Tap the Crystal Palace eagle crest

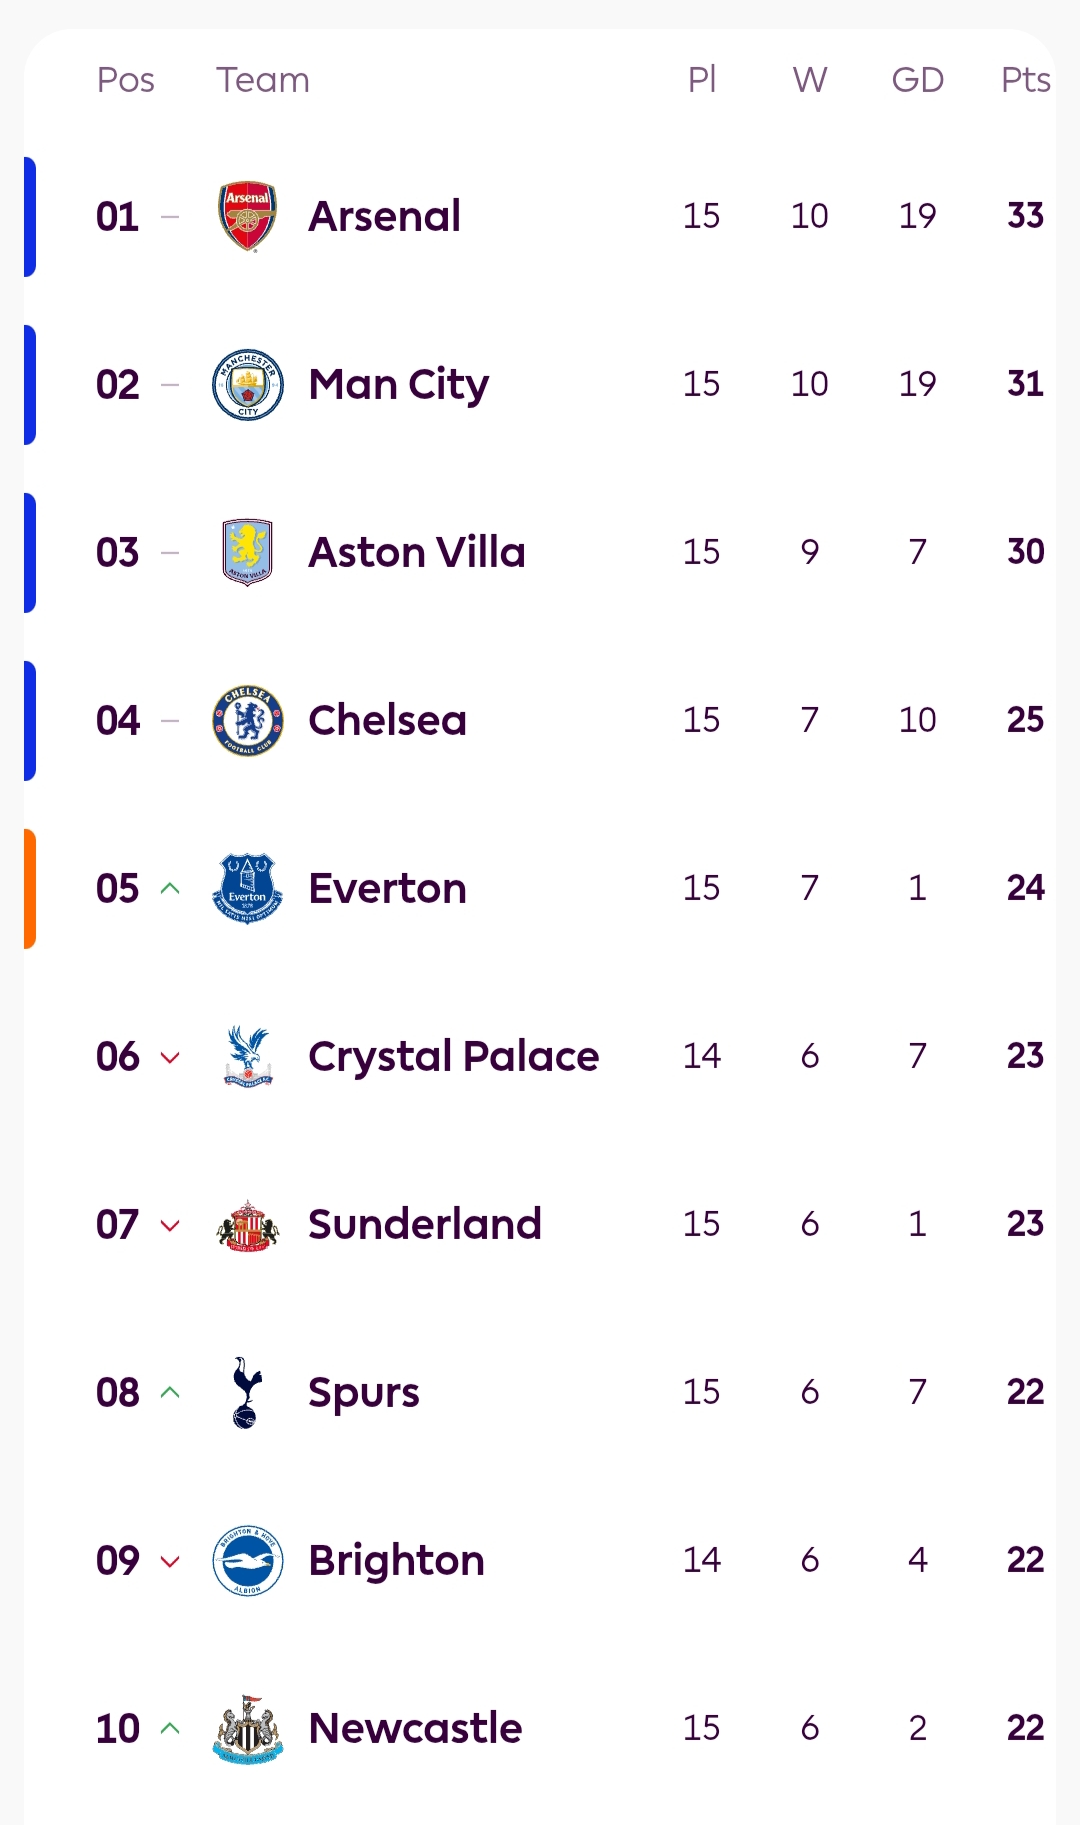[247, 1056]
